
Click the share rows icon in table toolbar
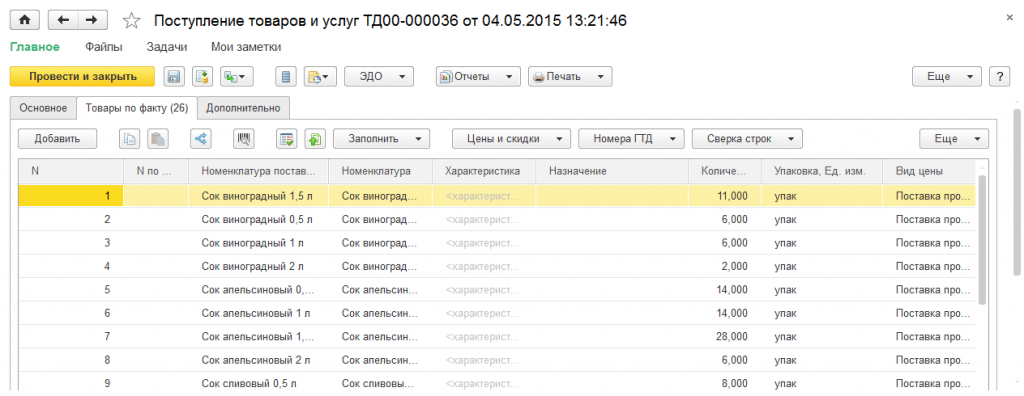(x=200, y=139)
